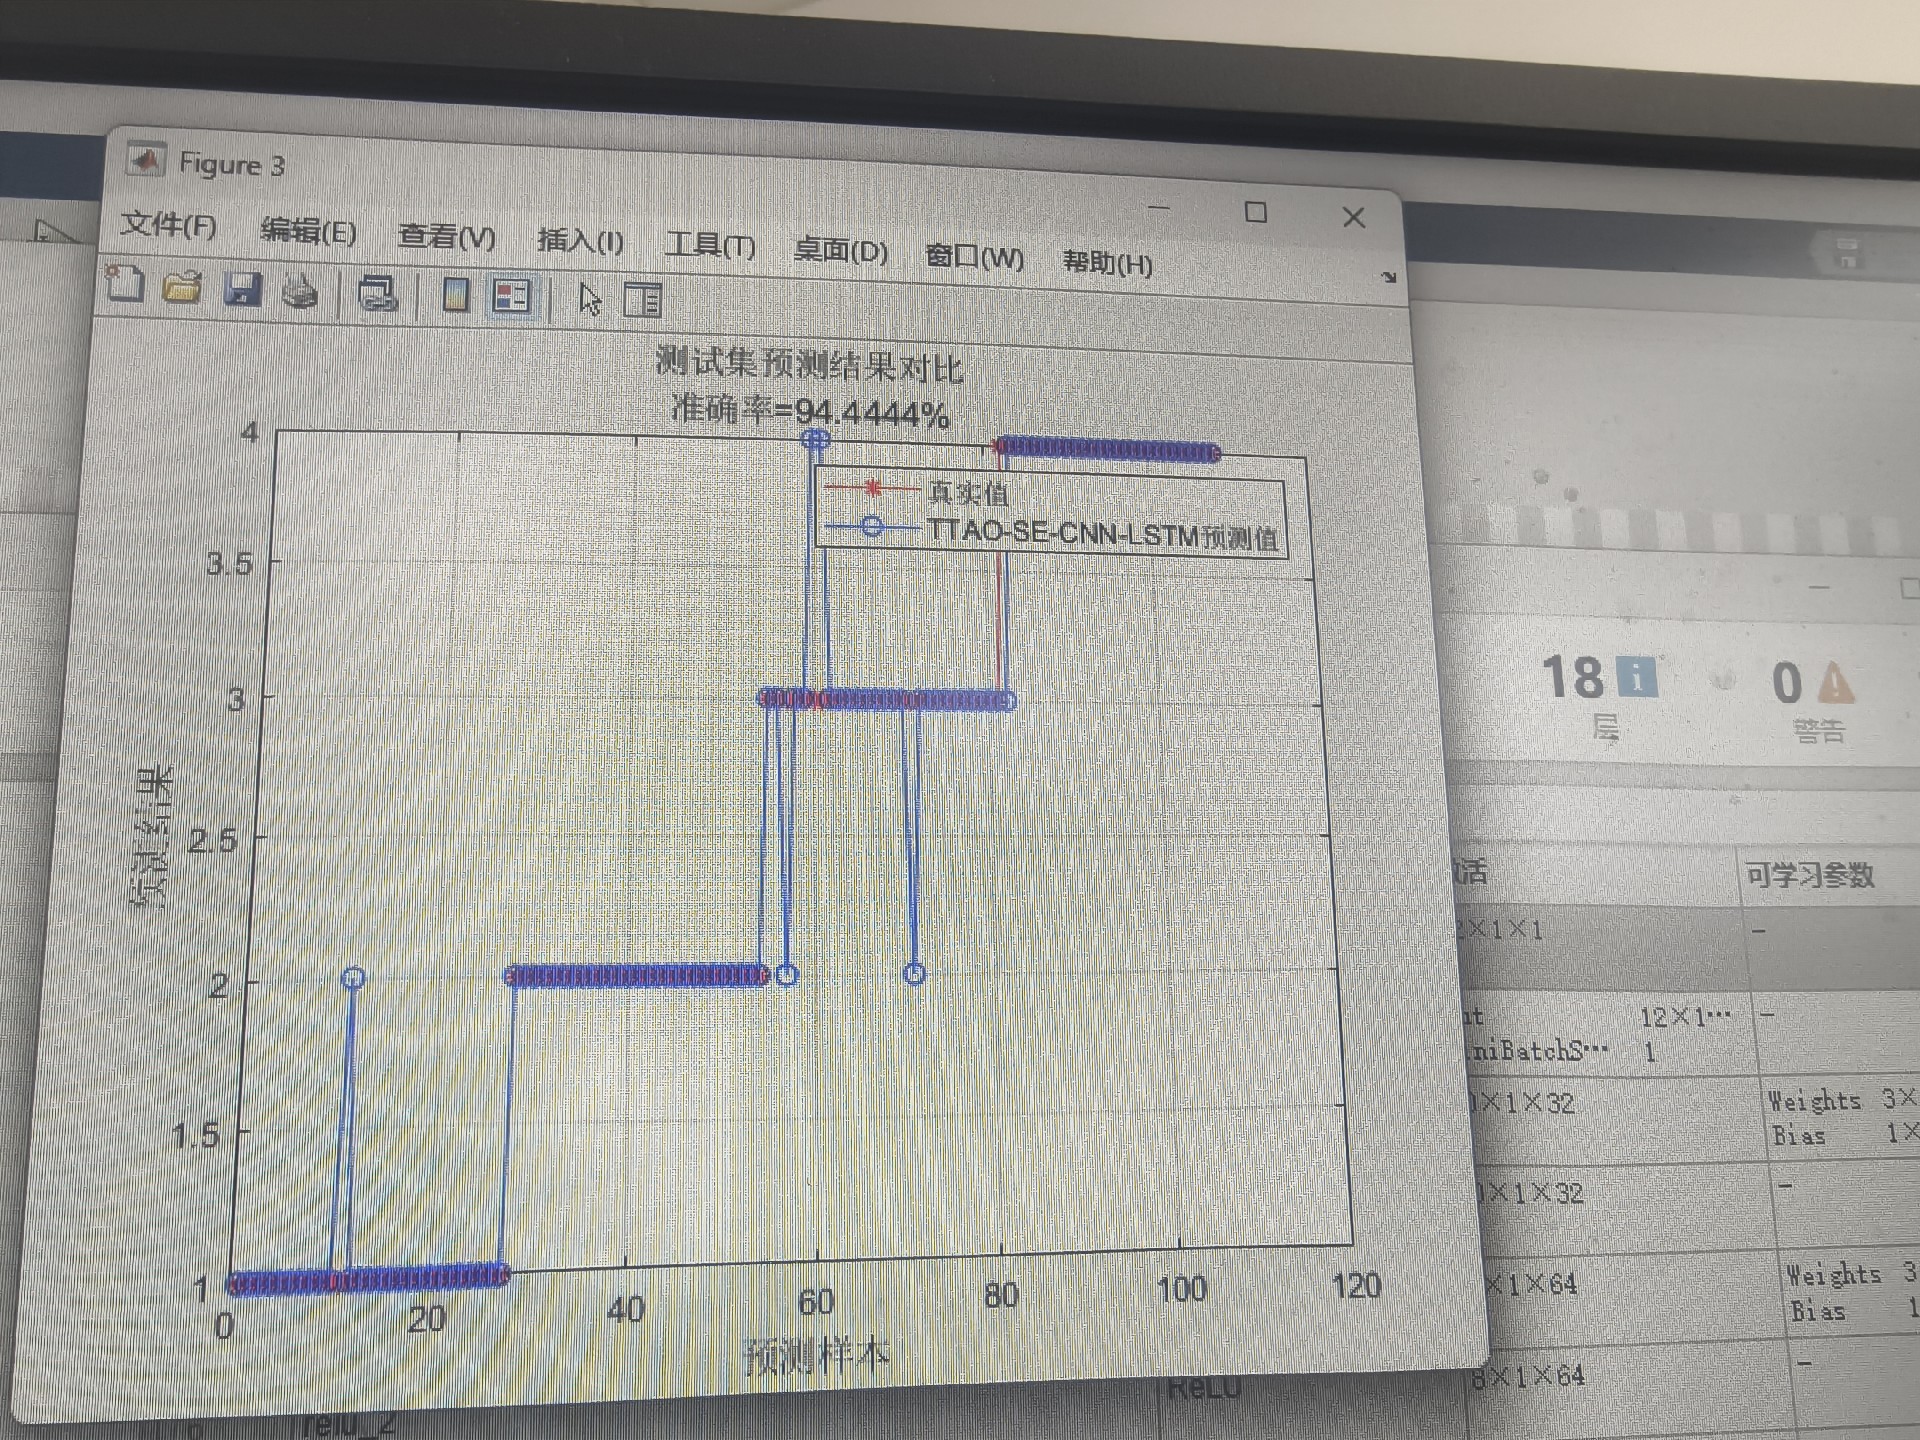Print the figure using the printer icon
1920x1440 pixels.
click(300, 292)
